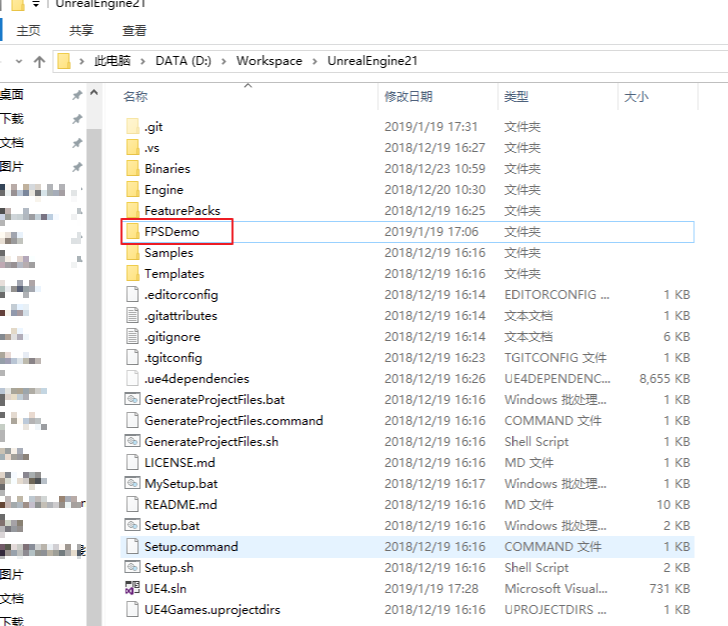Open the 共享 ribbon tab

pyautogui.click(x=81, y=31)
